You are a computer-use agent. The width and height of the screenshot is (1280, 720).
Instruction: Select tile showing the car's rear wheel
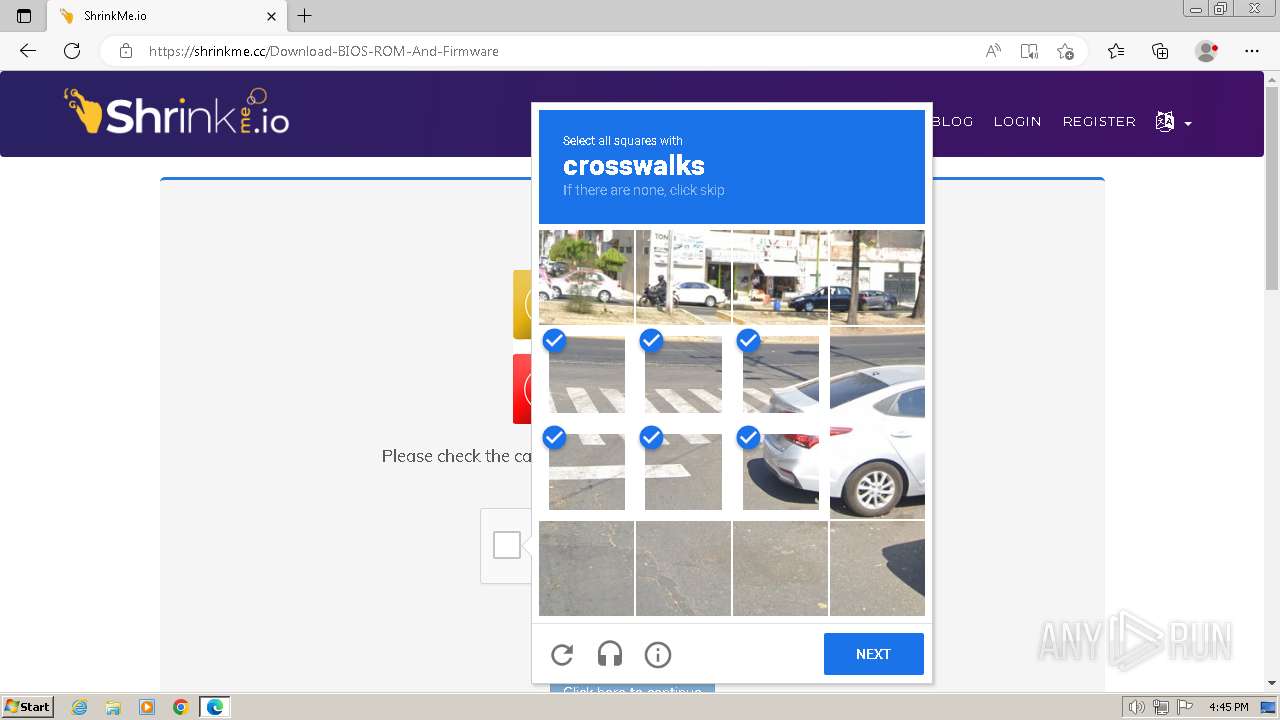(x=877, y=470)
